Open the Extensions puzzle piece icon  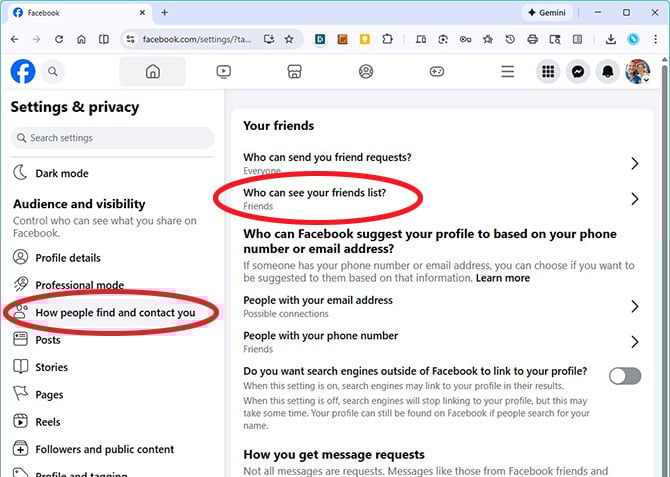[387, 39]
